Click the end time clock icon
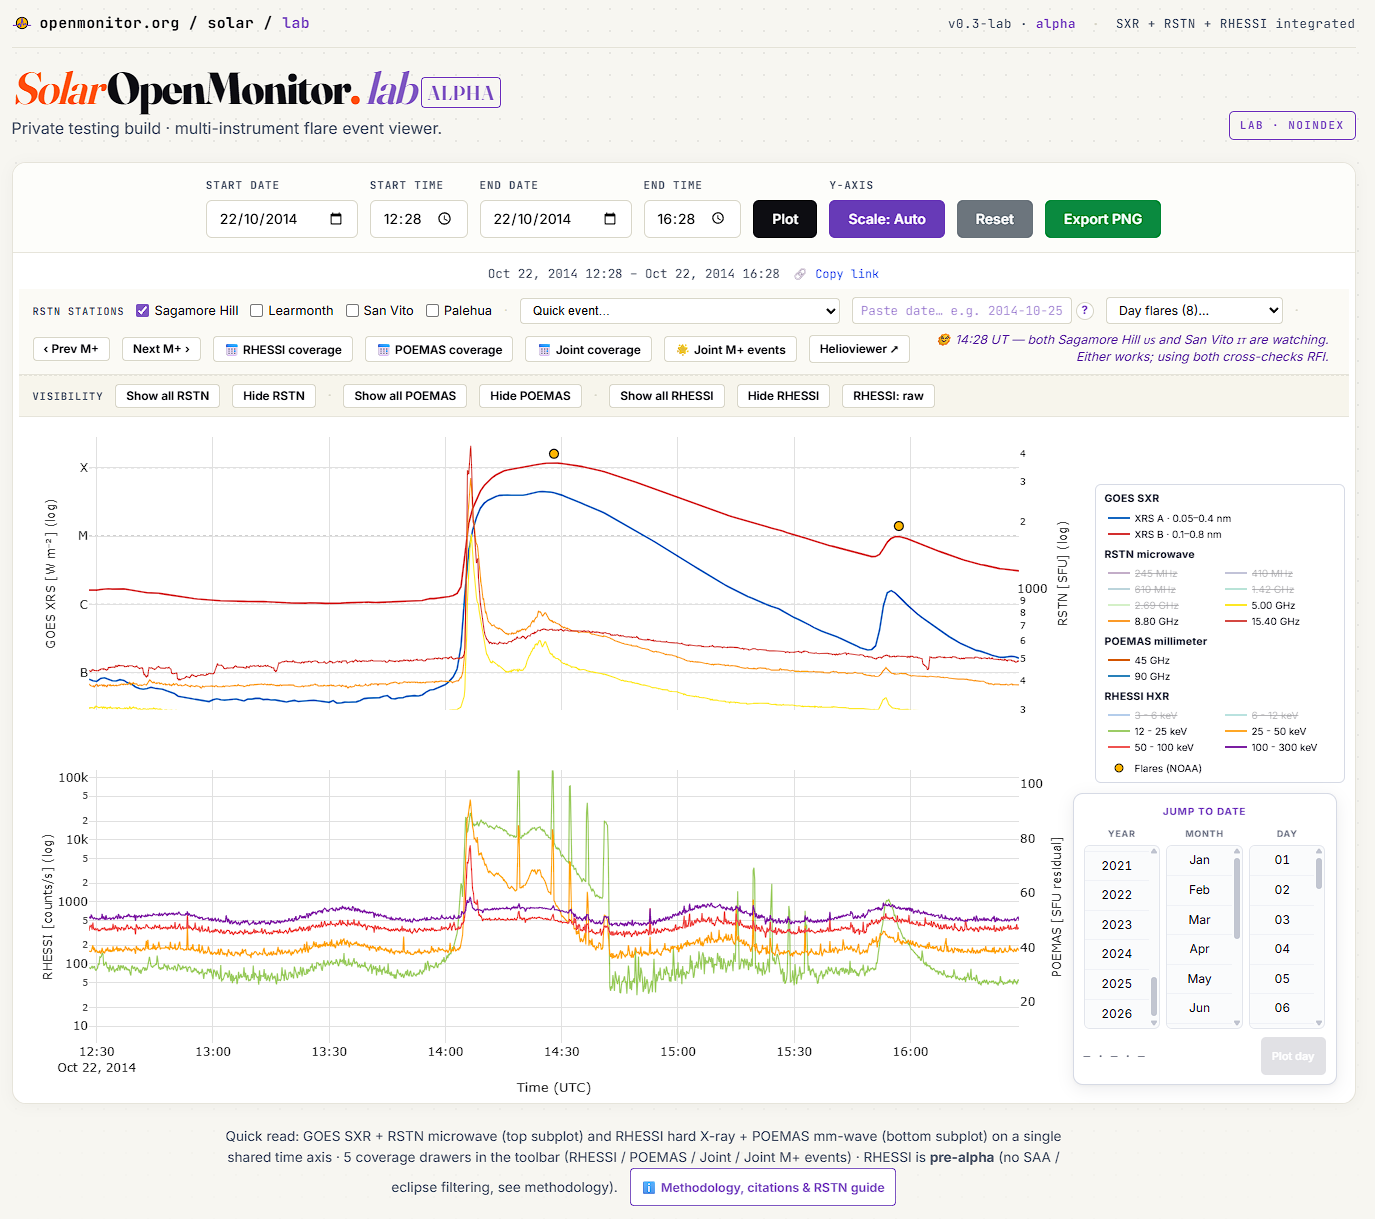Image resolution: width=1375 pixels, height=1219 pixels. click(718, 219)
